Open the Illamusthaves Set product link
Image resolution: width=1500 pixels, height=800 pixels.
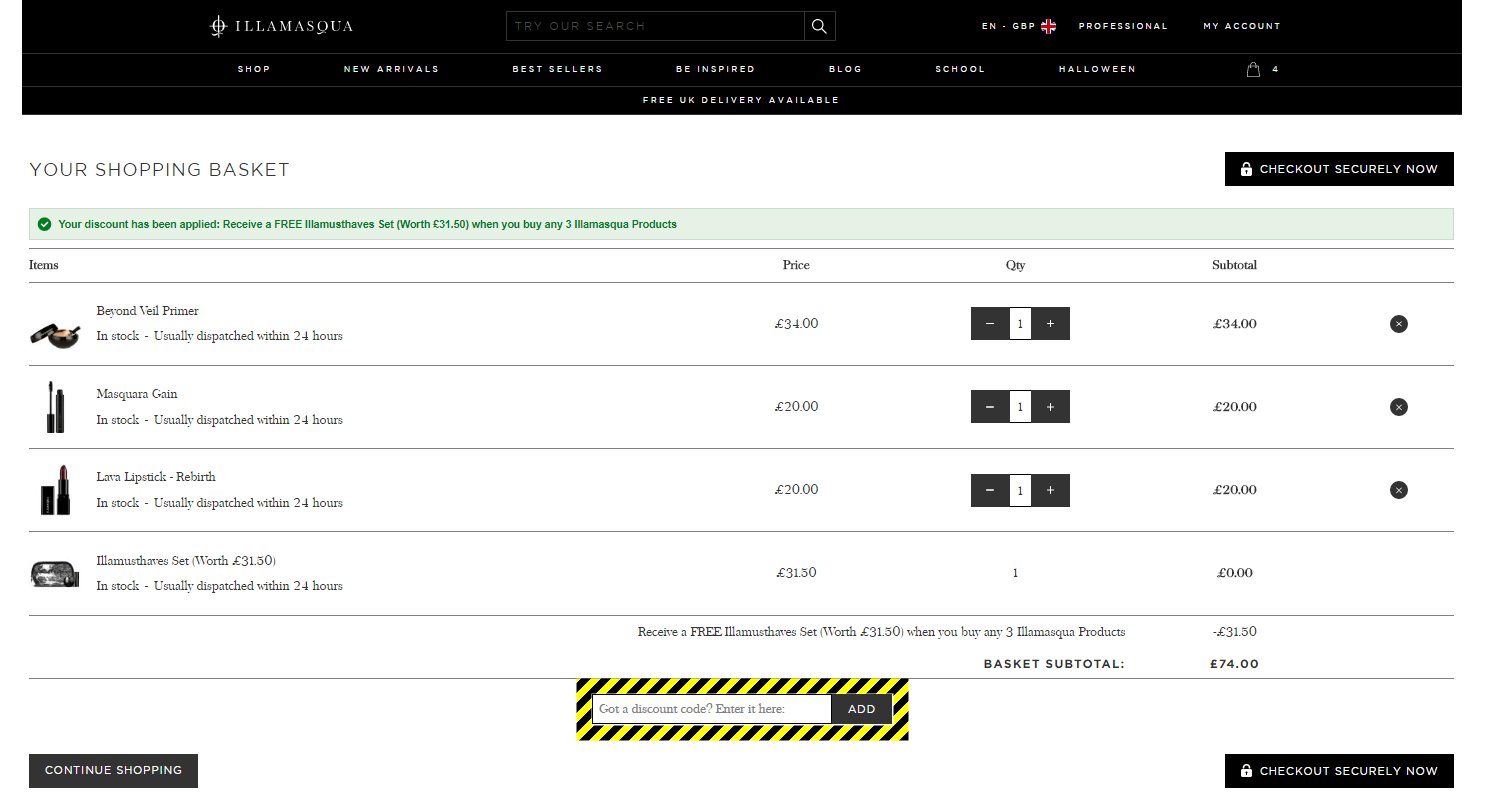pos(185,561)
